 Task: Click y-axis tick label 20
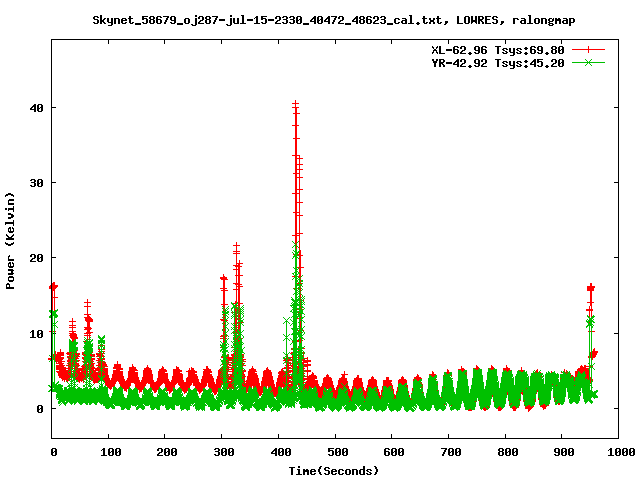point(37,258)
